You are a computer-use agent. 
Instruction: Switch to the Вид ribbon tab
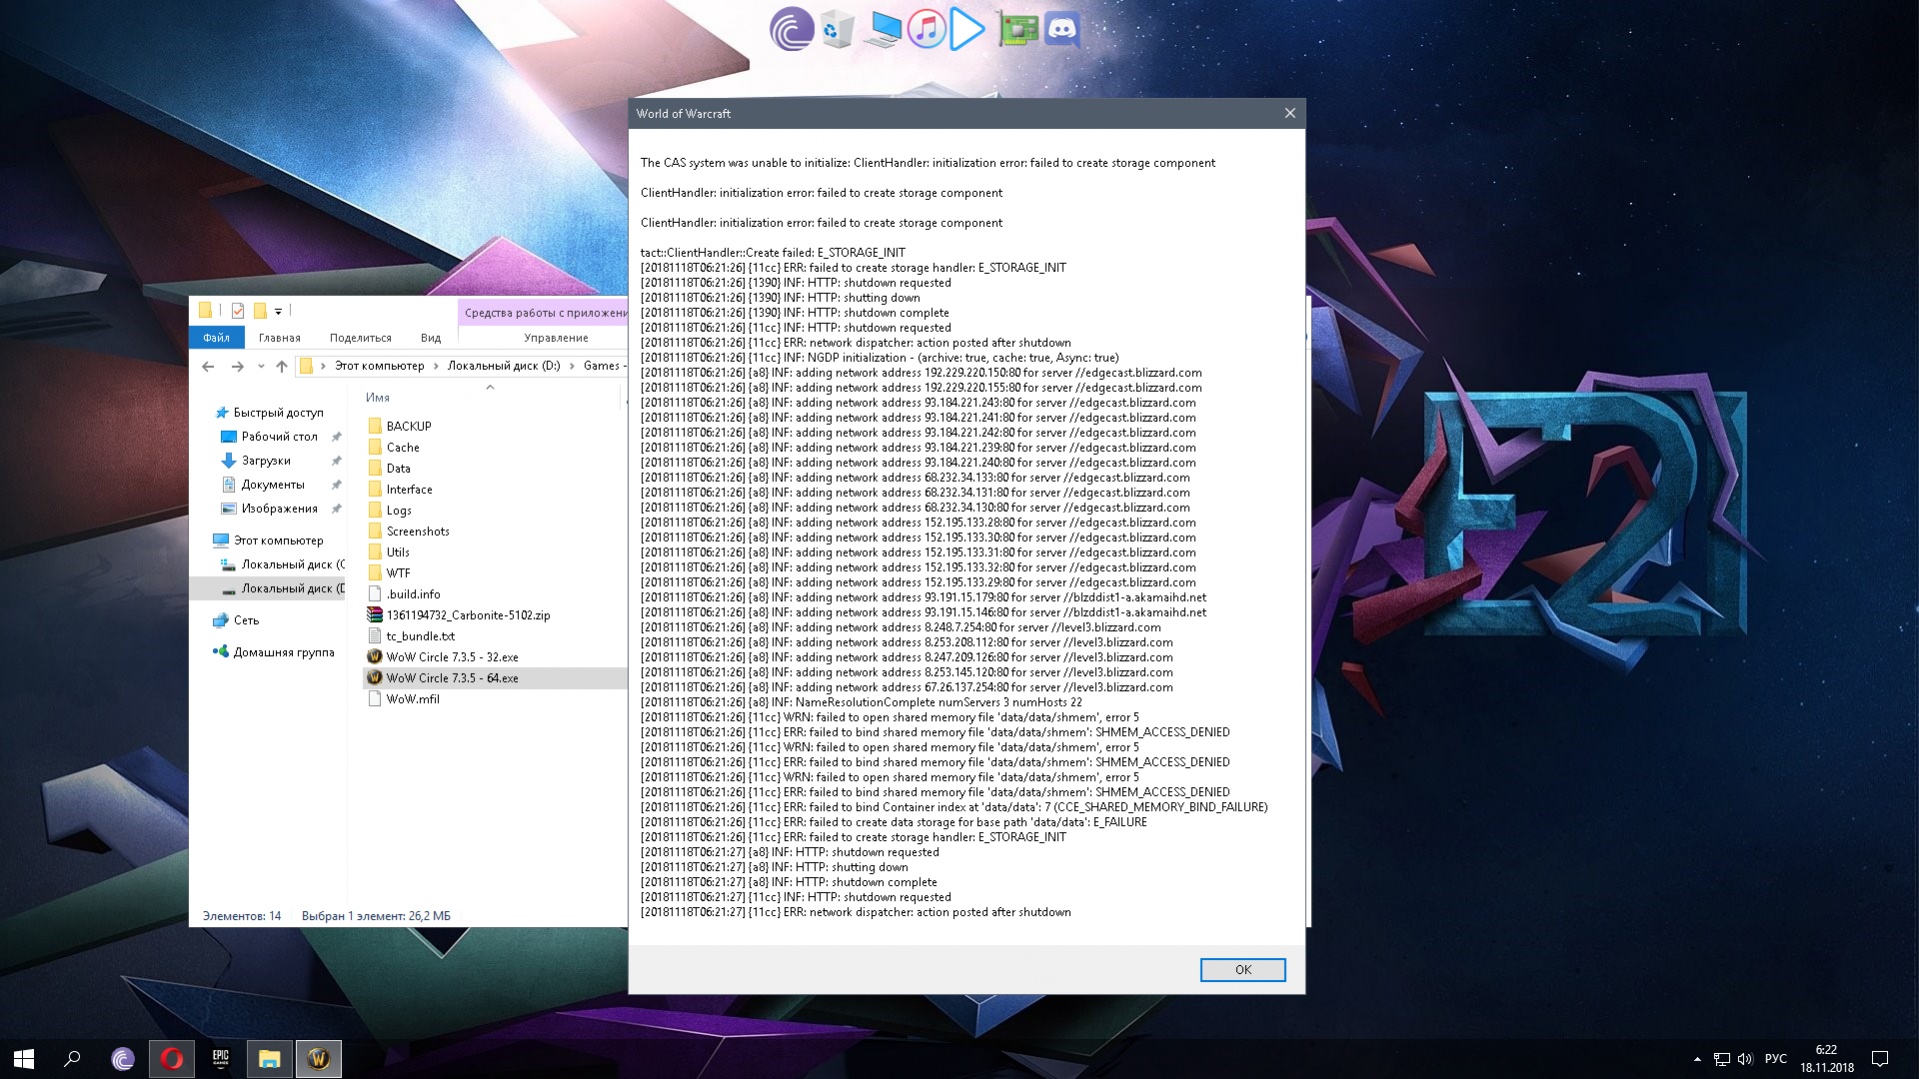[430, 338]
